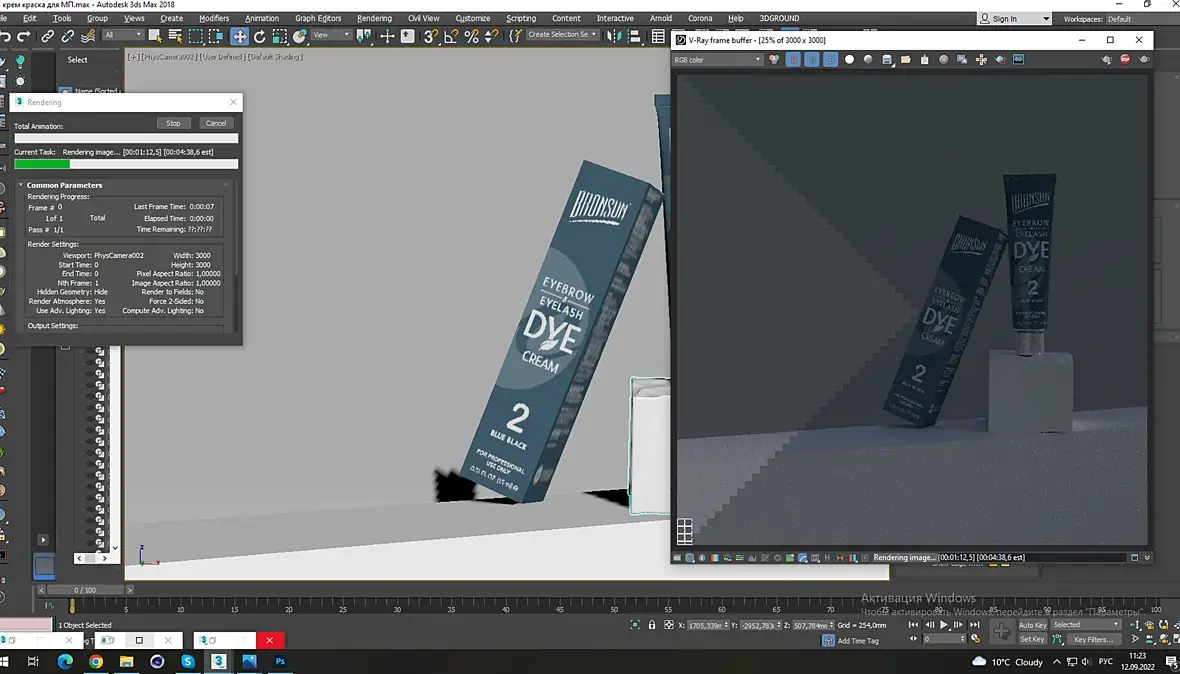This screenshot has height=674, width=1180.
Task: Open Key Filters dialog
Action: [x=1093, y=639]
